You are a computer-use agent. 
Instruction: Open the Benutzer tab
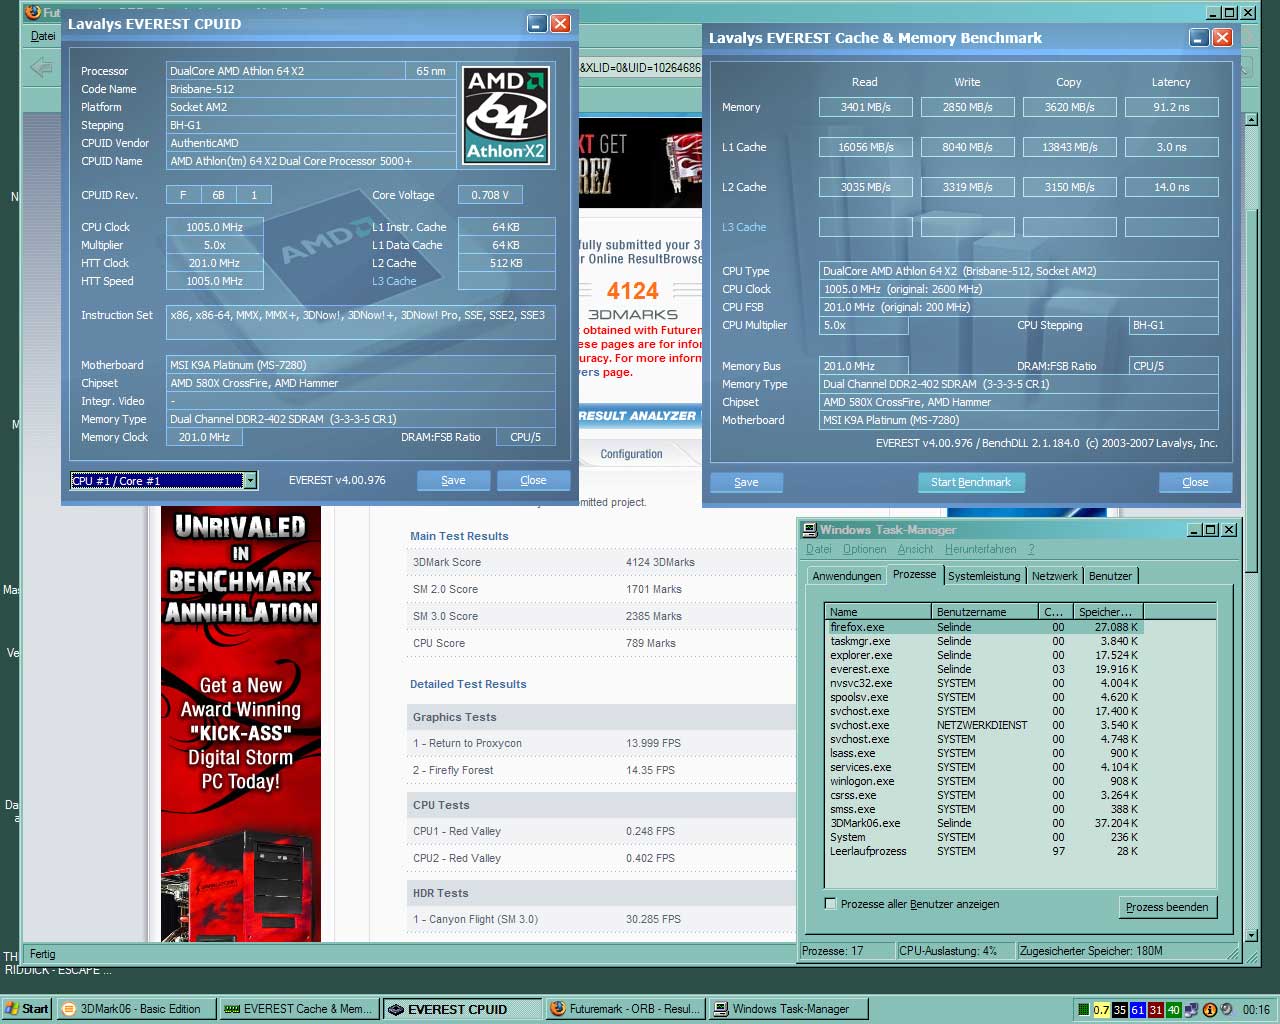(x=1110, y=576)
